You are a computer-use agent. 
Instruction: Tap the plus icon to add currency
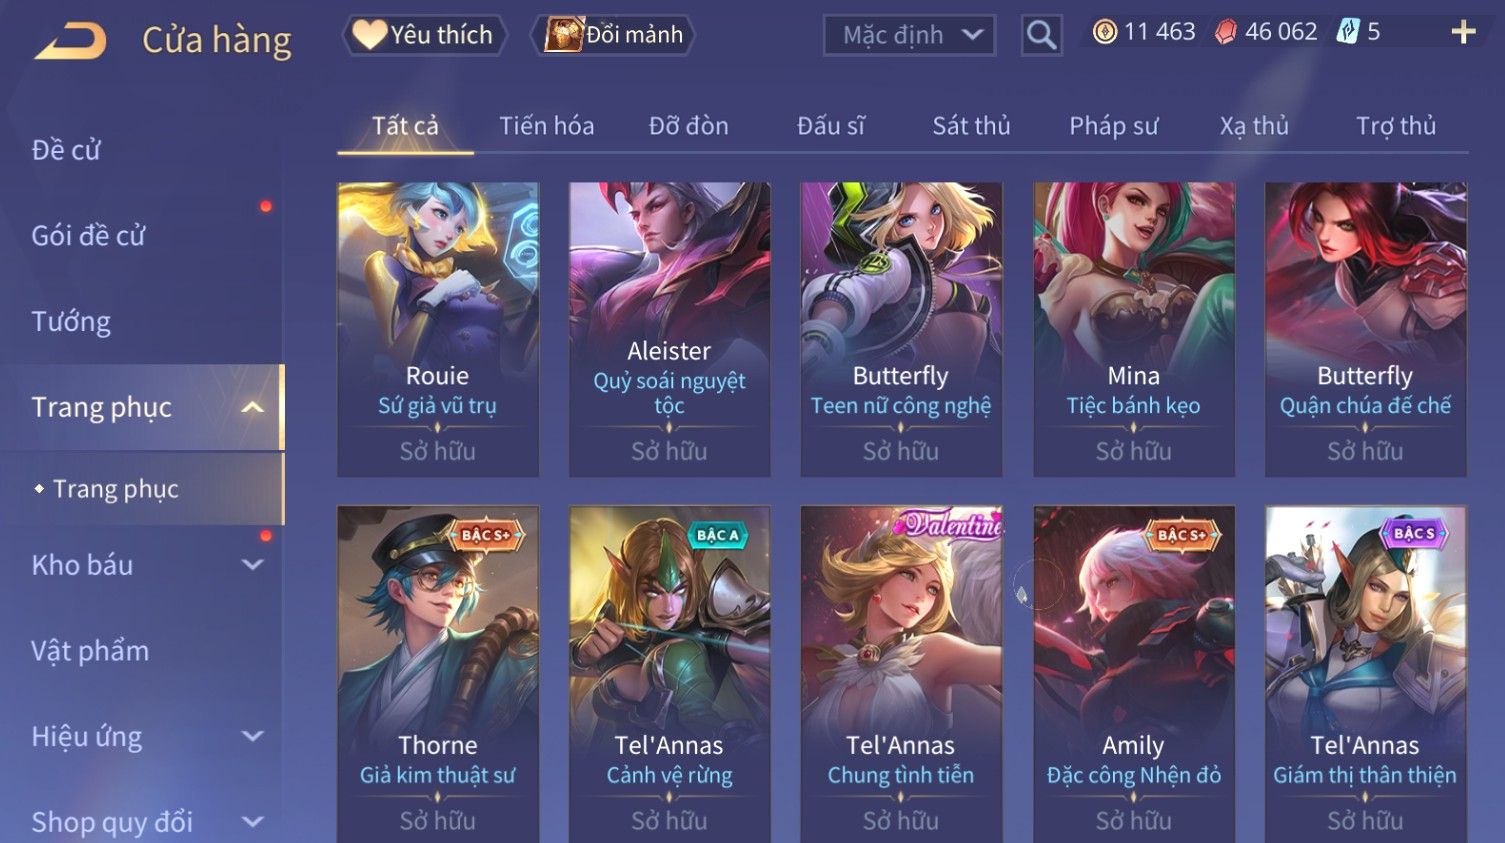1463,33
